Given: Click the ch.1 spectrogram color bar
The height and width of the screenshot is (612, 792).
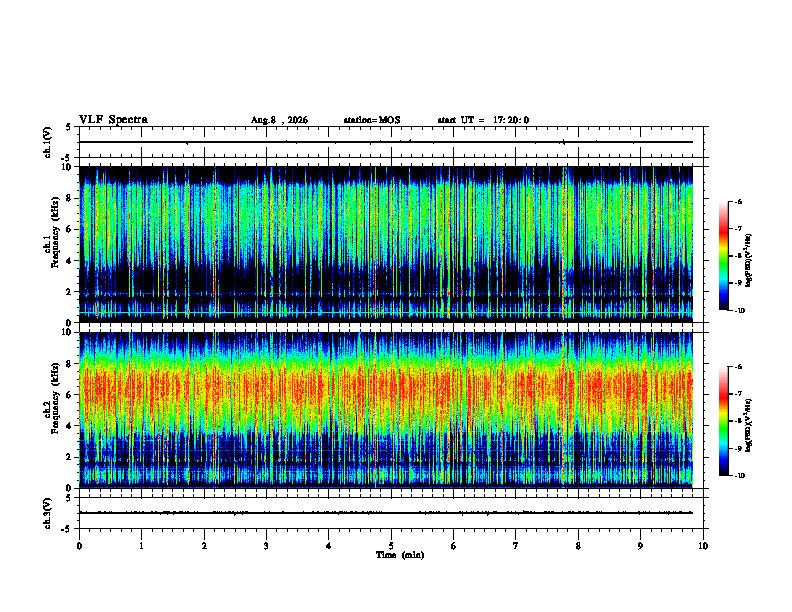Looking at the screenshot, I should [x=724, y=256].
